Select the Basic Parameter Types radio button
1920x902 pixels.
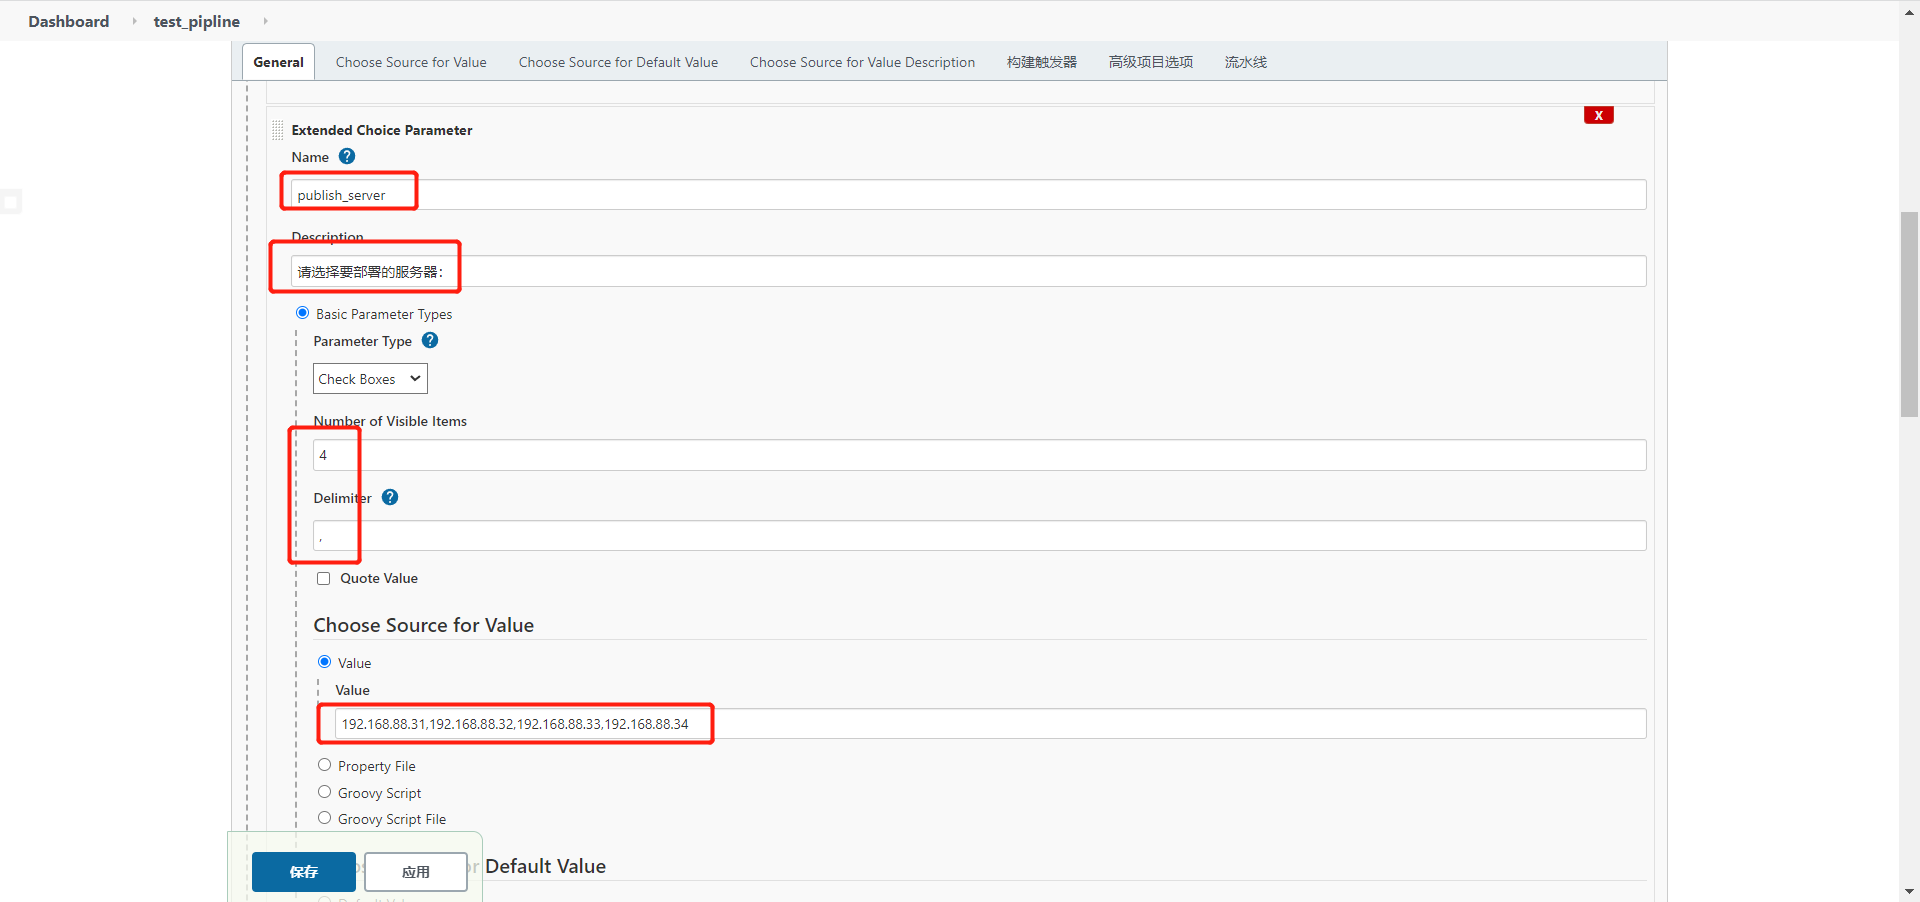point(302,313)
